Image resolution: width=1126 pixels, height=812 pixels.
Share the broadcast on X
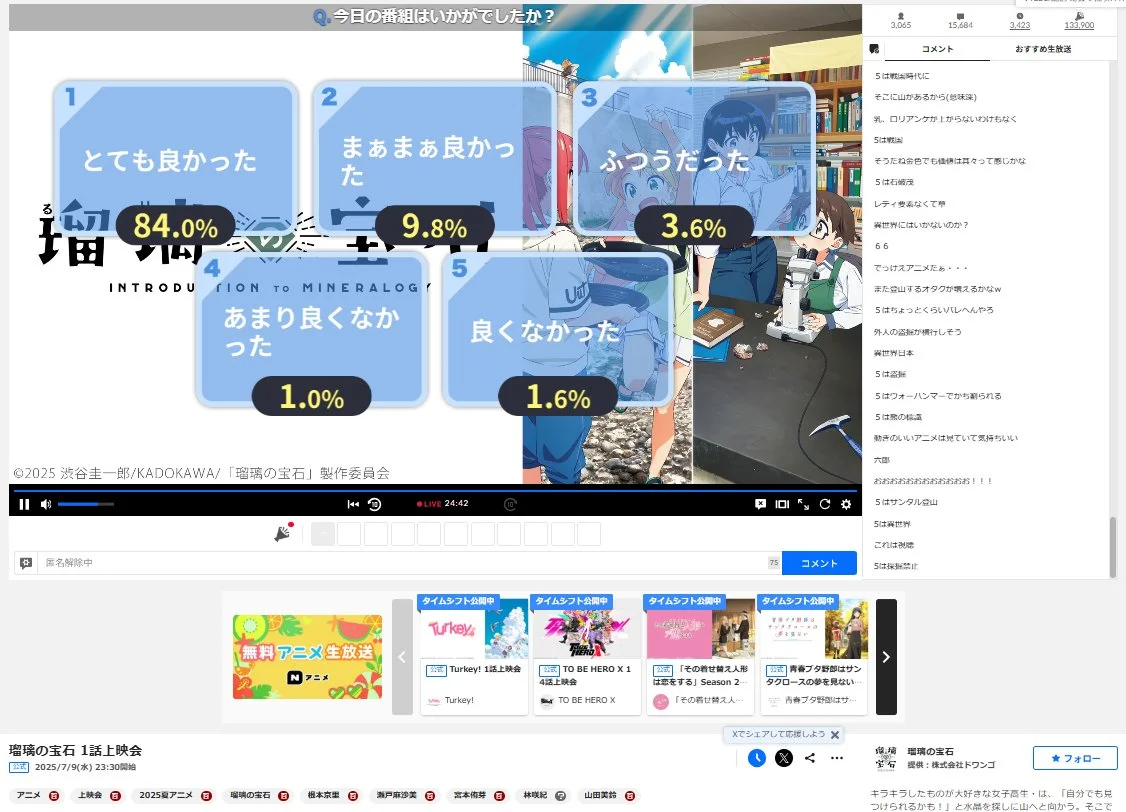click(783, 758)
